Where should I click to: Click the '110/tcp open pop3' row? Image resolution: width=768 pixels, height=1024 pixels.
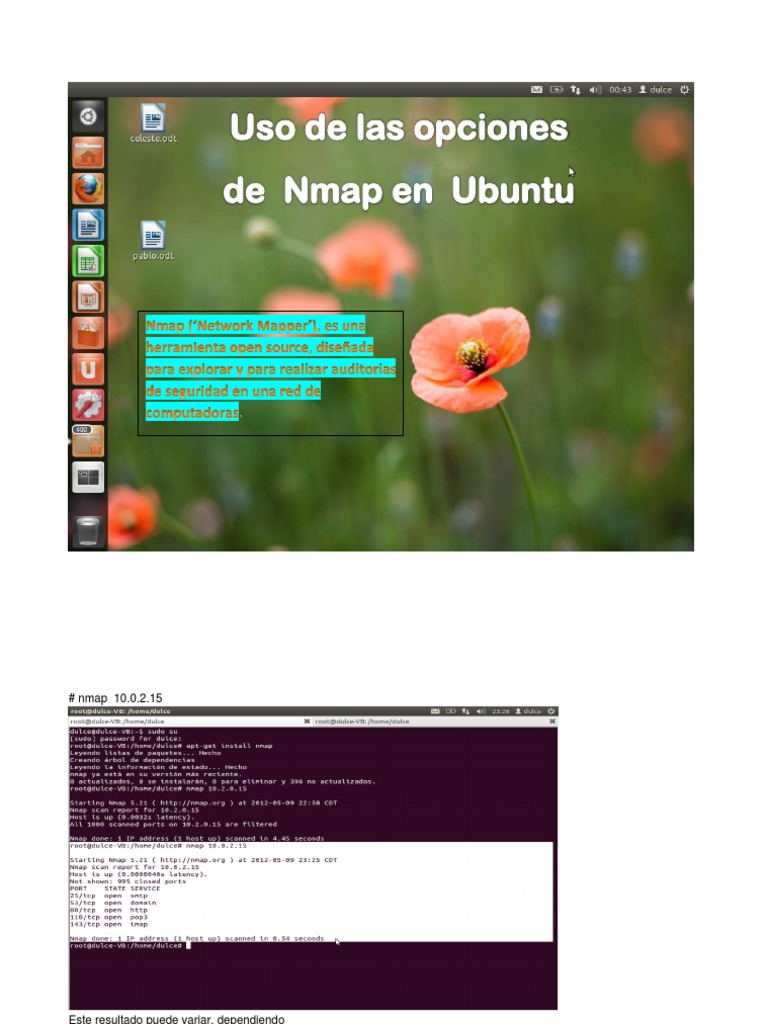[x=108, y=918]
